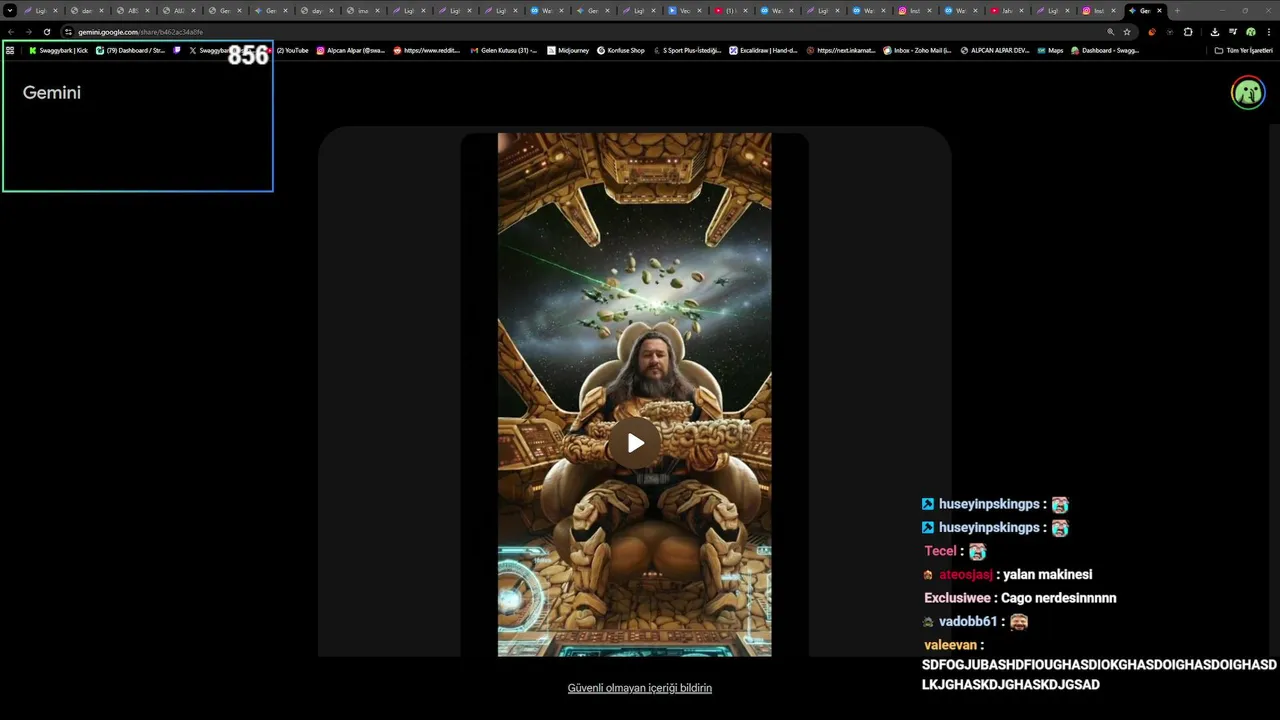Viewport: 1280px width, 720px height.
Task: Open the 'Dashboard - Swagg...' bookmark
Action: tap(1104, 50)
